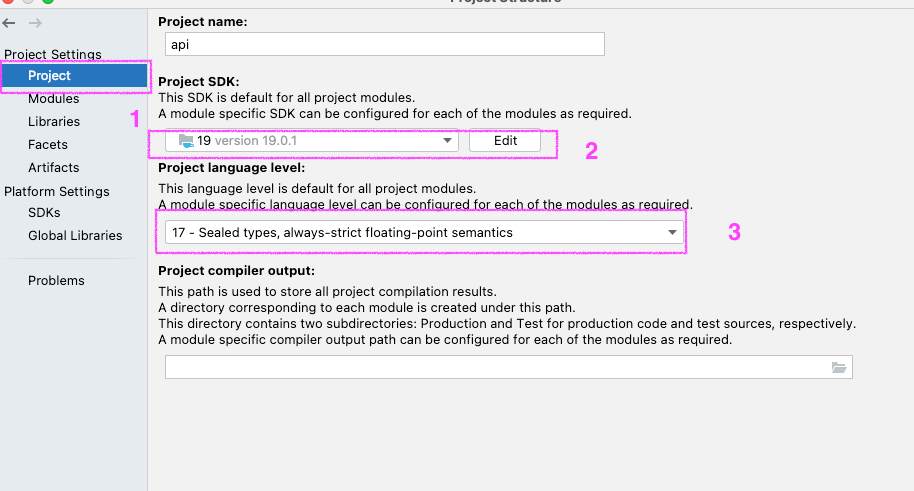This screenshot has width=914, height=491.
Task: Click the green maximize window button
Action: pyautogui.click(x=48, y=1)
